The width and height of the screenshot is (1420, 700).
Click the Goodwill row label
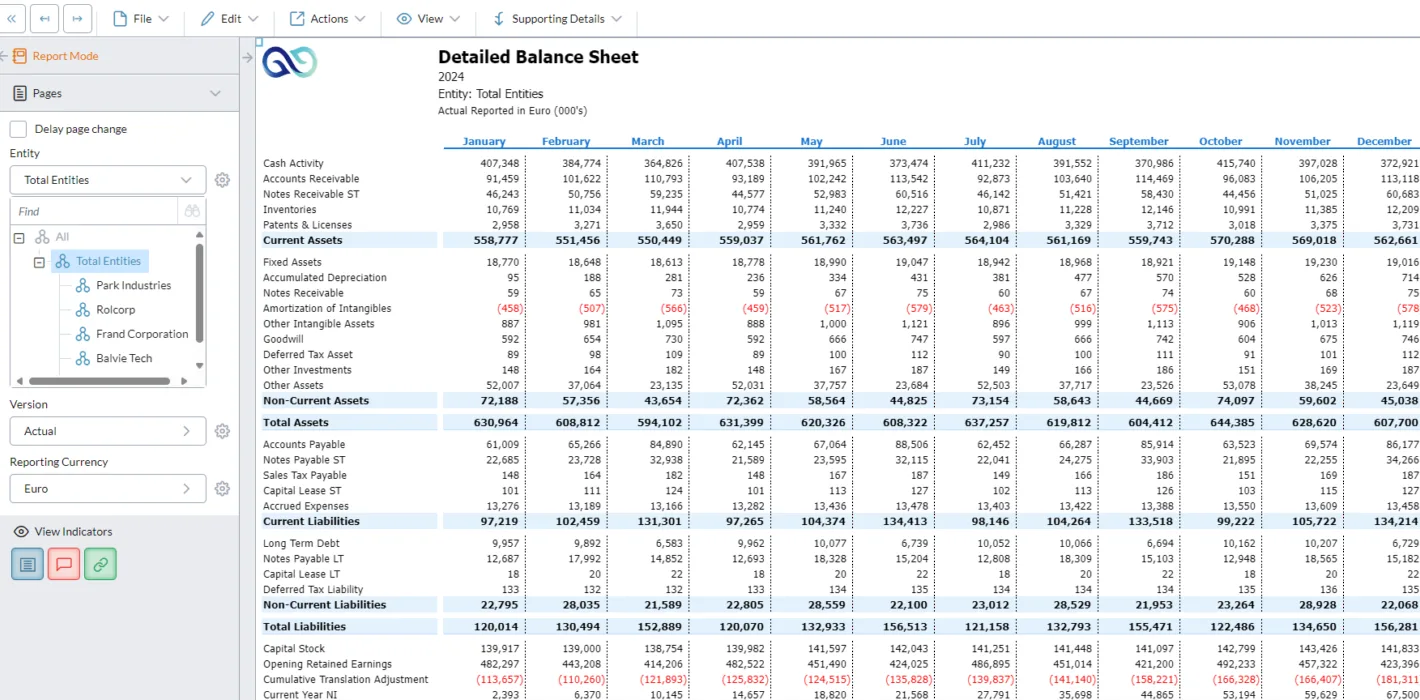[x=283, y=339]
